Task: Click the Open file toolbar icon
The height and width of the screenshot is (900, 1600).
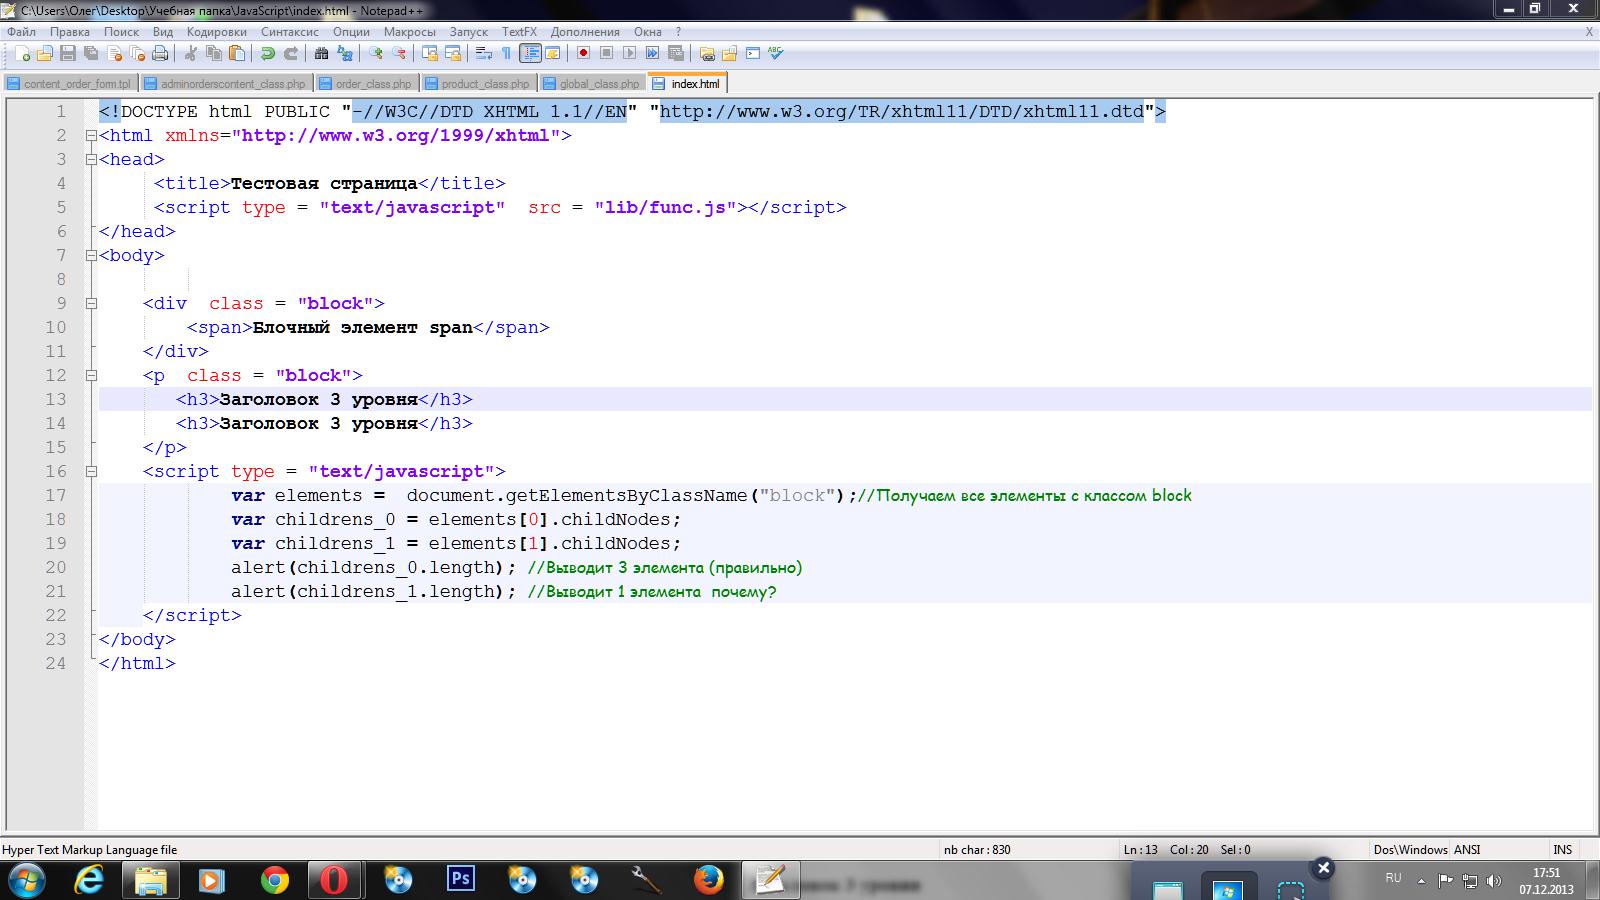Action: [45, 53]
